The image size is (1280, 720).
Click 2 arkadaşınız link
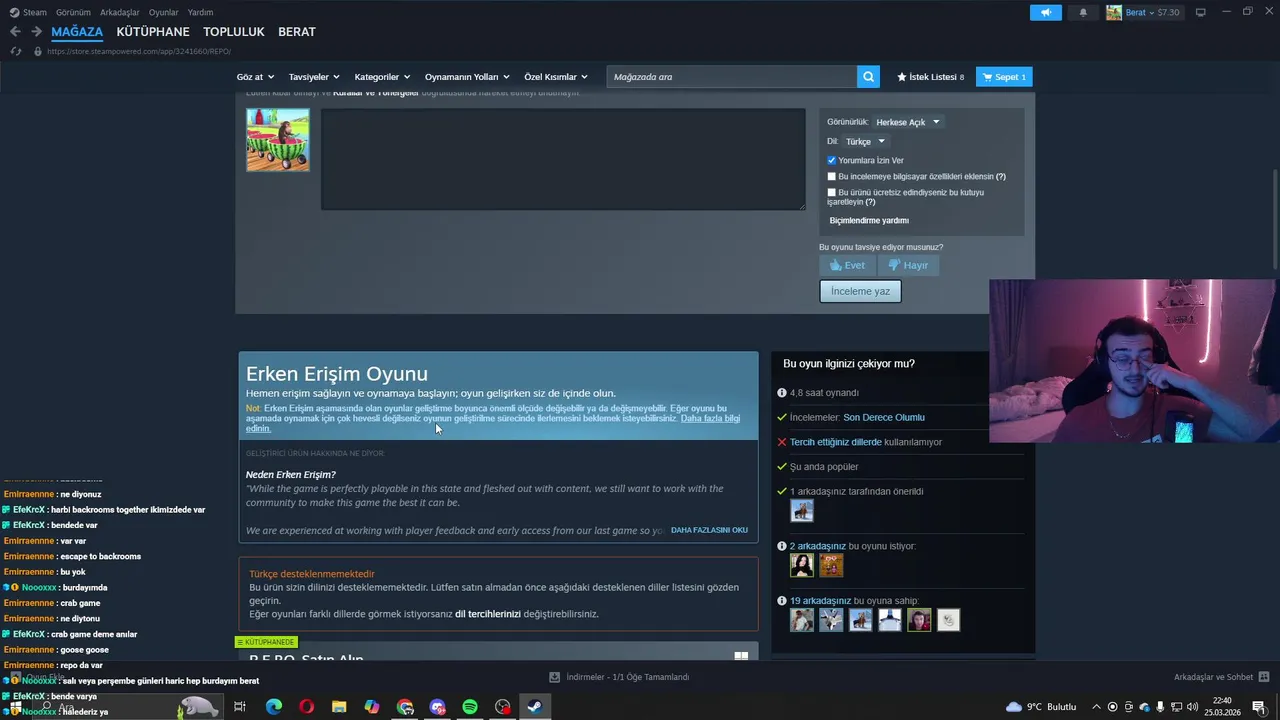818,546
